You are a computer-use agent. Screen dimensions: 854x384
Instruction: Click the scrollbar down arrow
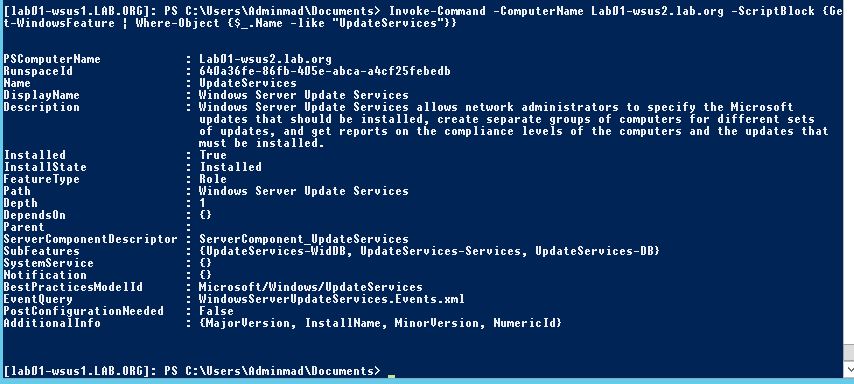coord(849,371)
